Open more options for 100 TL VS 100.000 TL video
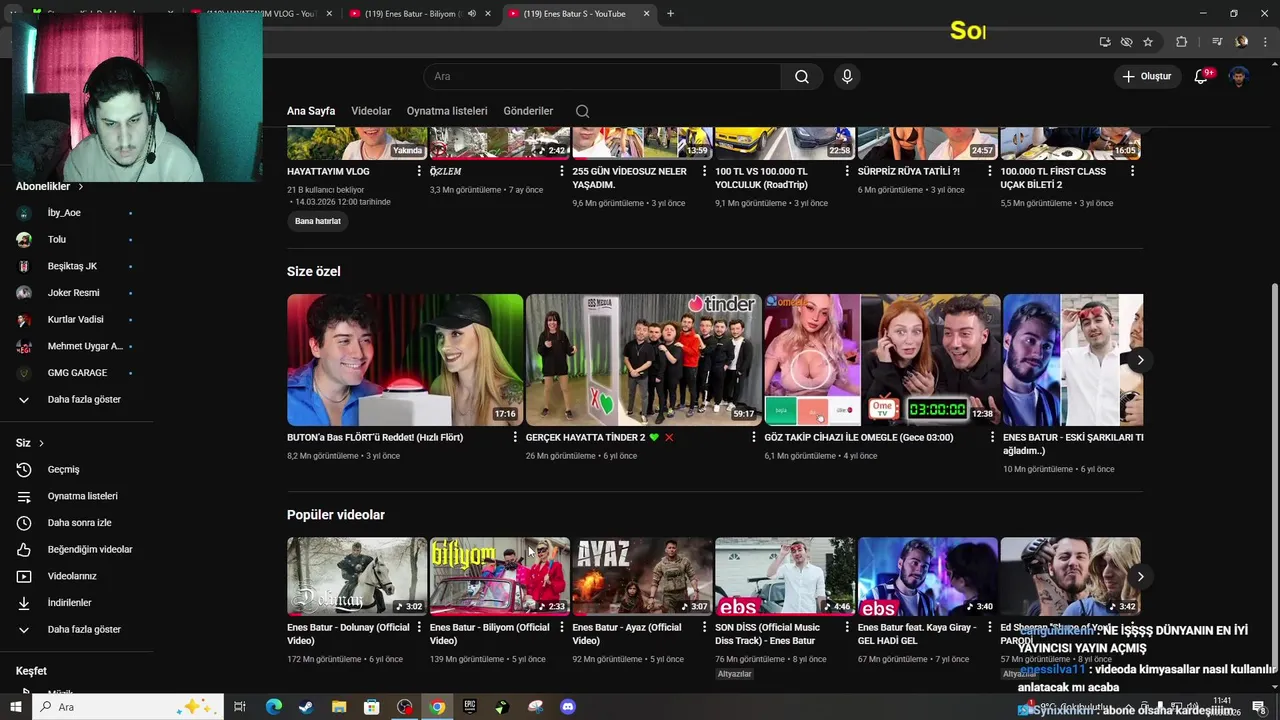The image size is (1280, 720). click(x=847, y=172)
